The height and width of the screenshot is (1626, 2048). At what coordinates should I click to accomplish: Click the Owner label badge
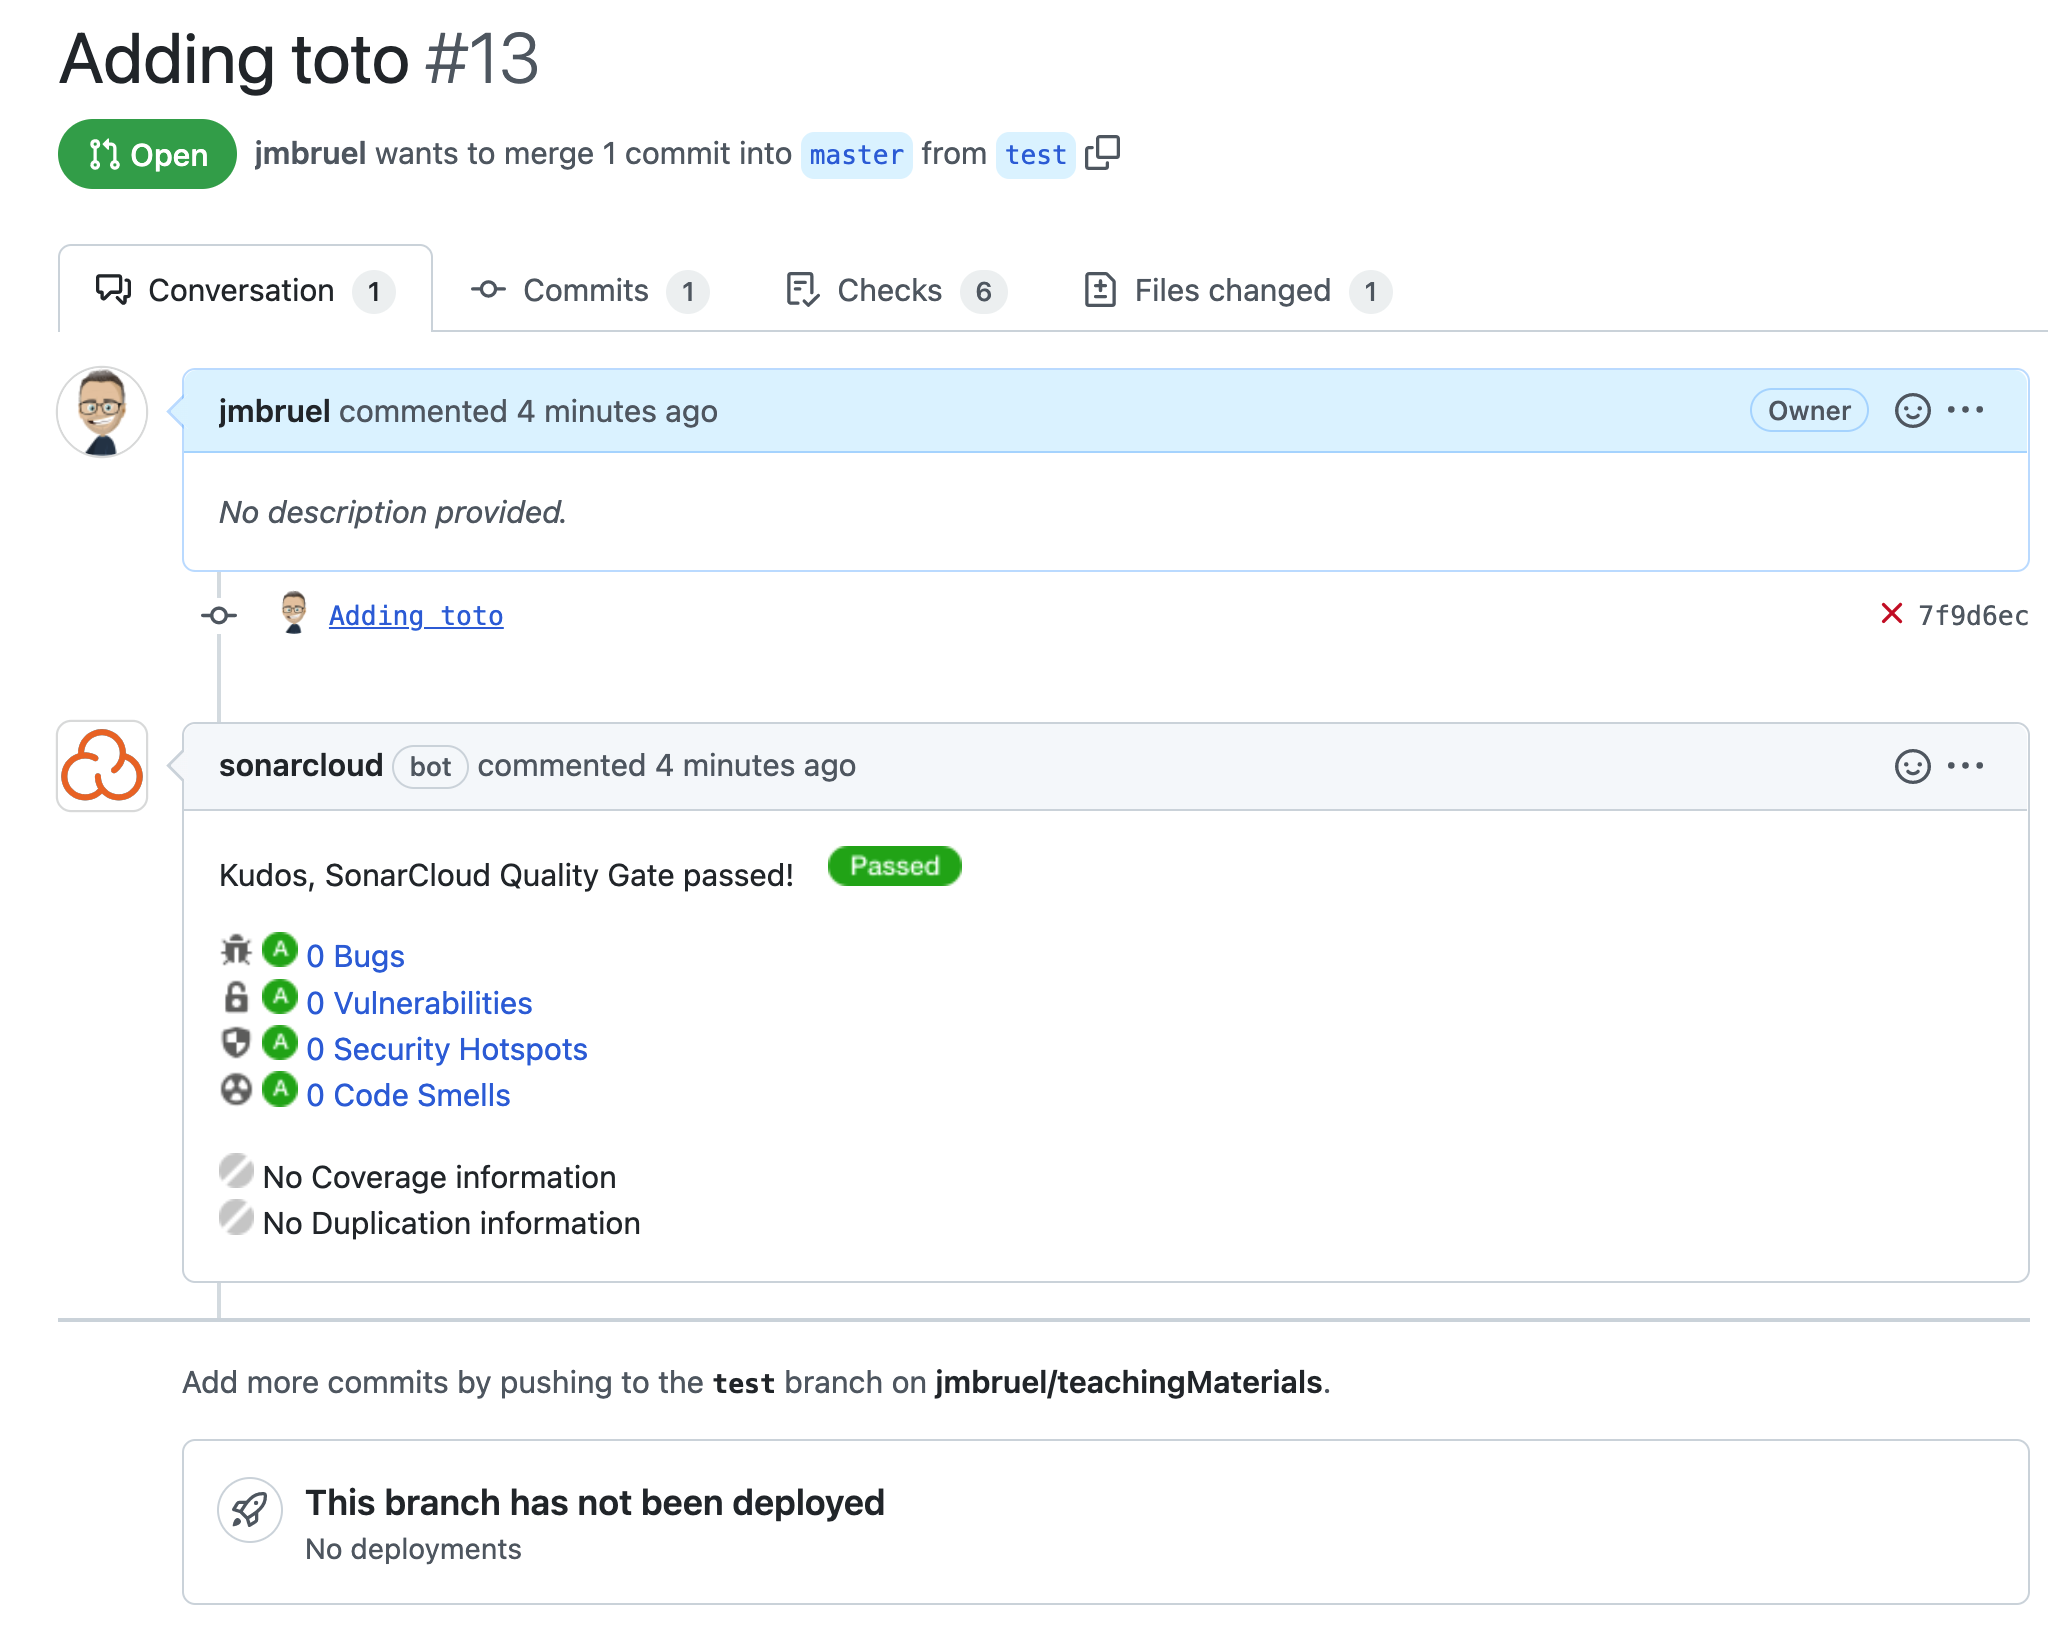(1808, 410)
